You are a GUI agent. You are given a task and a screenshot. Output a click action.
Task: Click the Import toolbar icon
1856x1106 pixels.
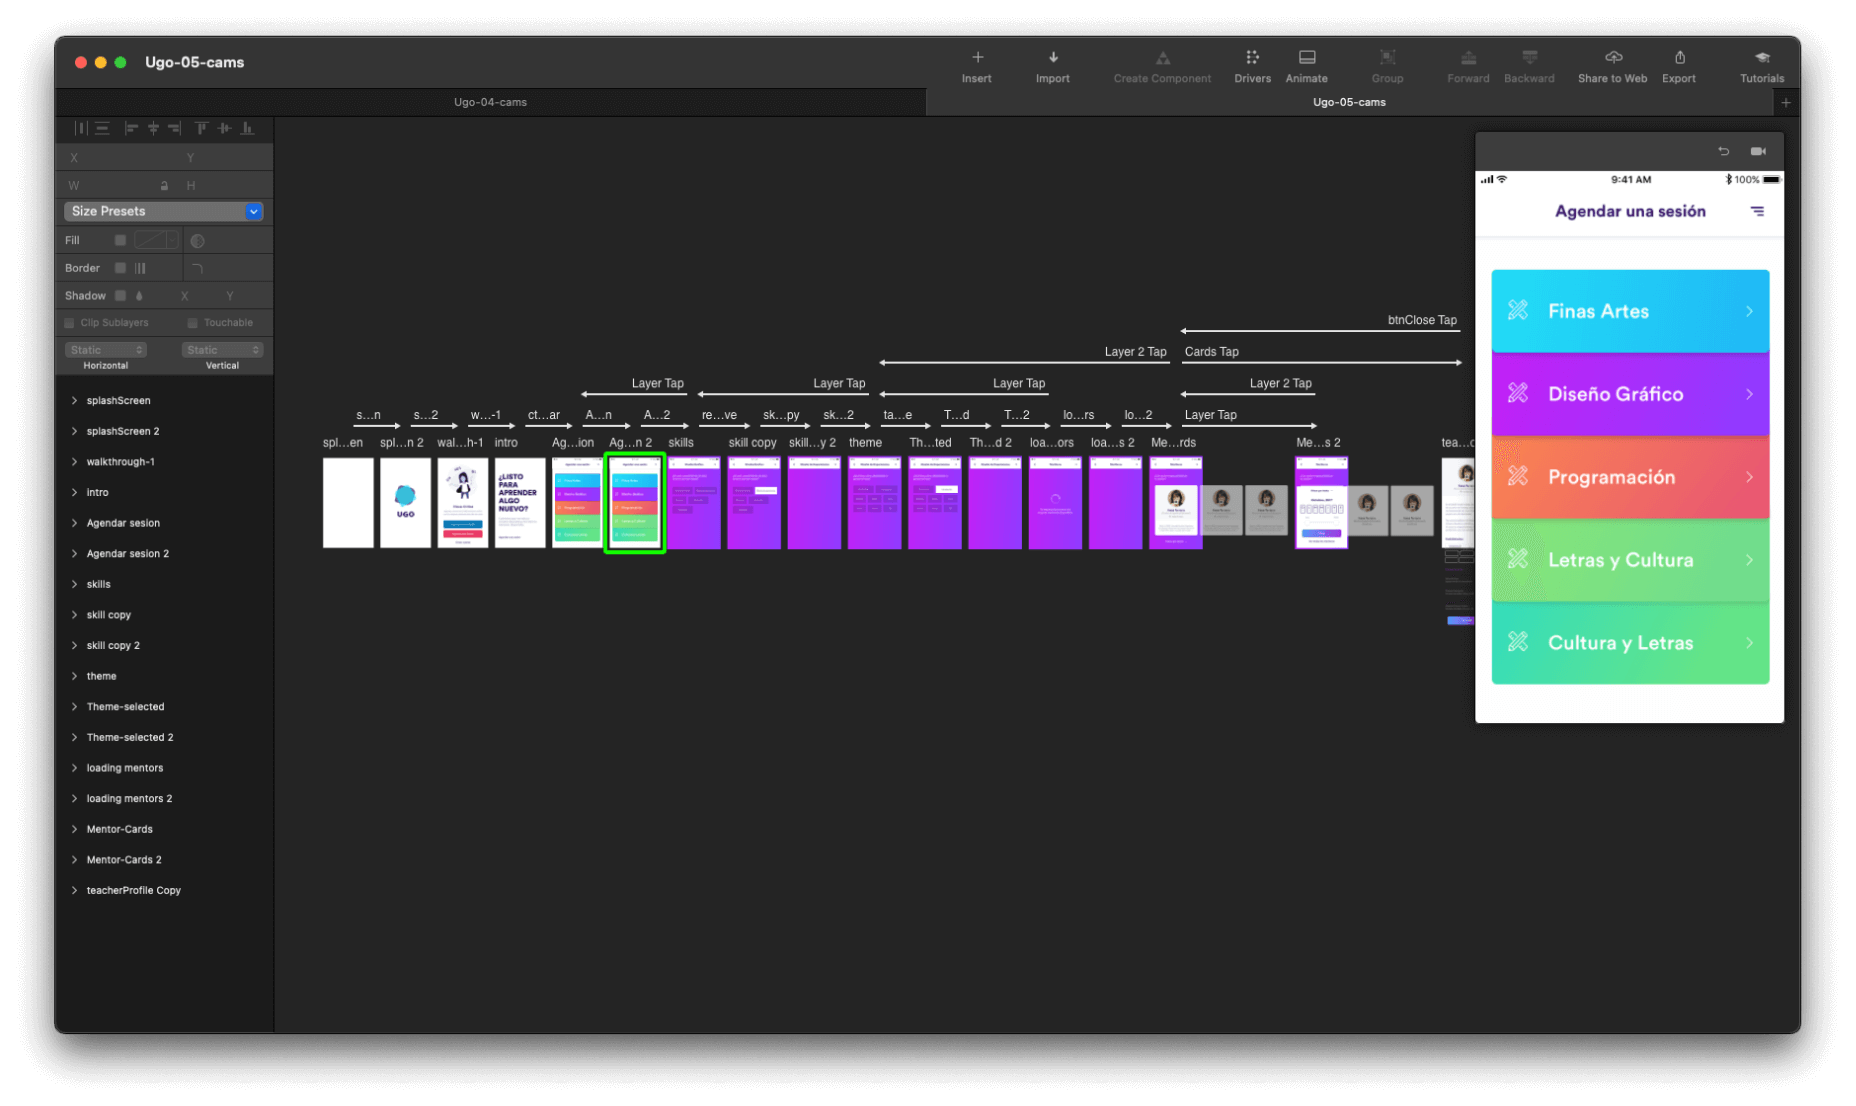point(1052,58)
